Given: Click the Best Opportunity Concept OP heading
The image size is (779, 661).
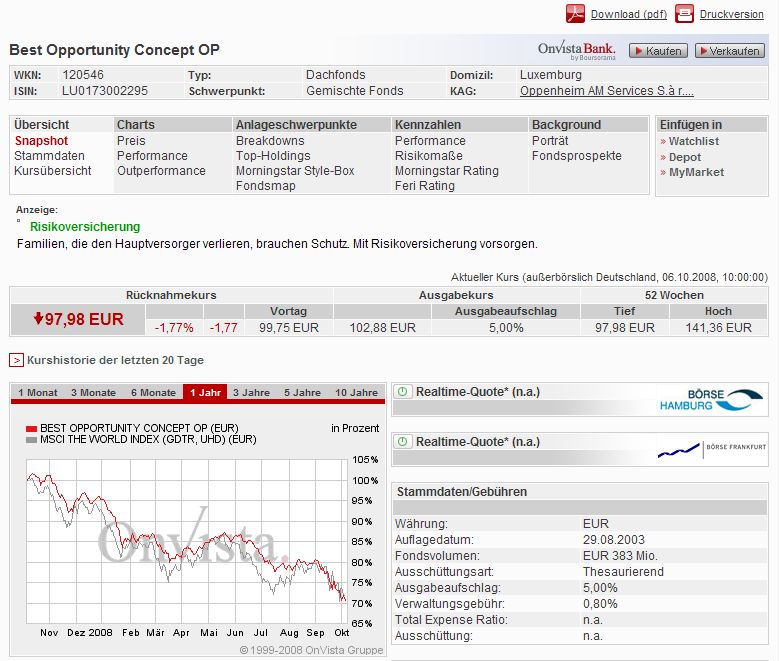Looking at the screenshot, I should 114,50.
